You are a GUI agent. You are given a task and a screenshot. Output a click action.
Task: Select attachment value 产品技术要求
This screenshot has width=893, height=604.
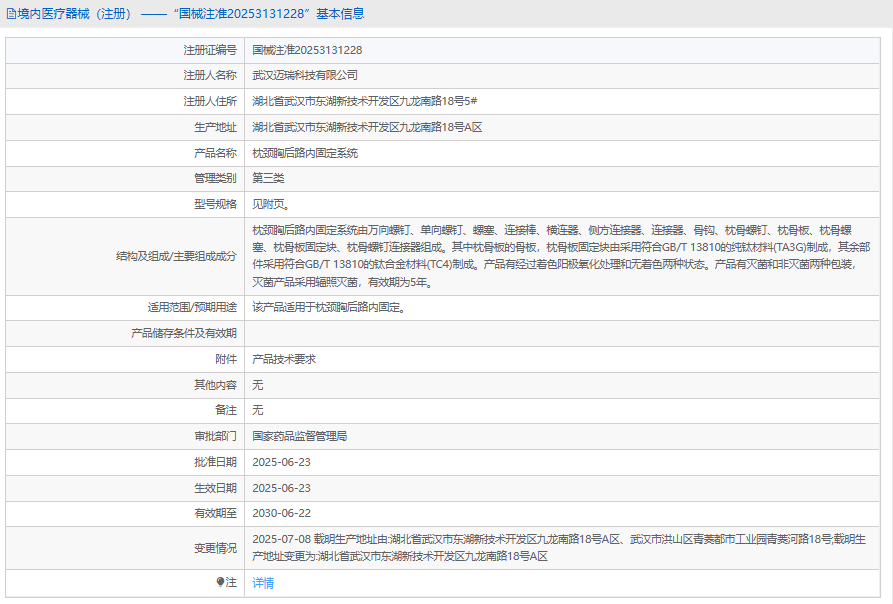point(284,359)
